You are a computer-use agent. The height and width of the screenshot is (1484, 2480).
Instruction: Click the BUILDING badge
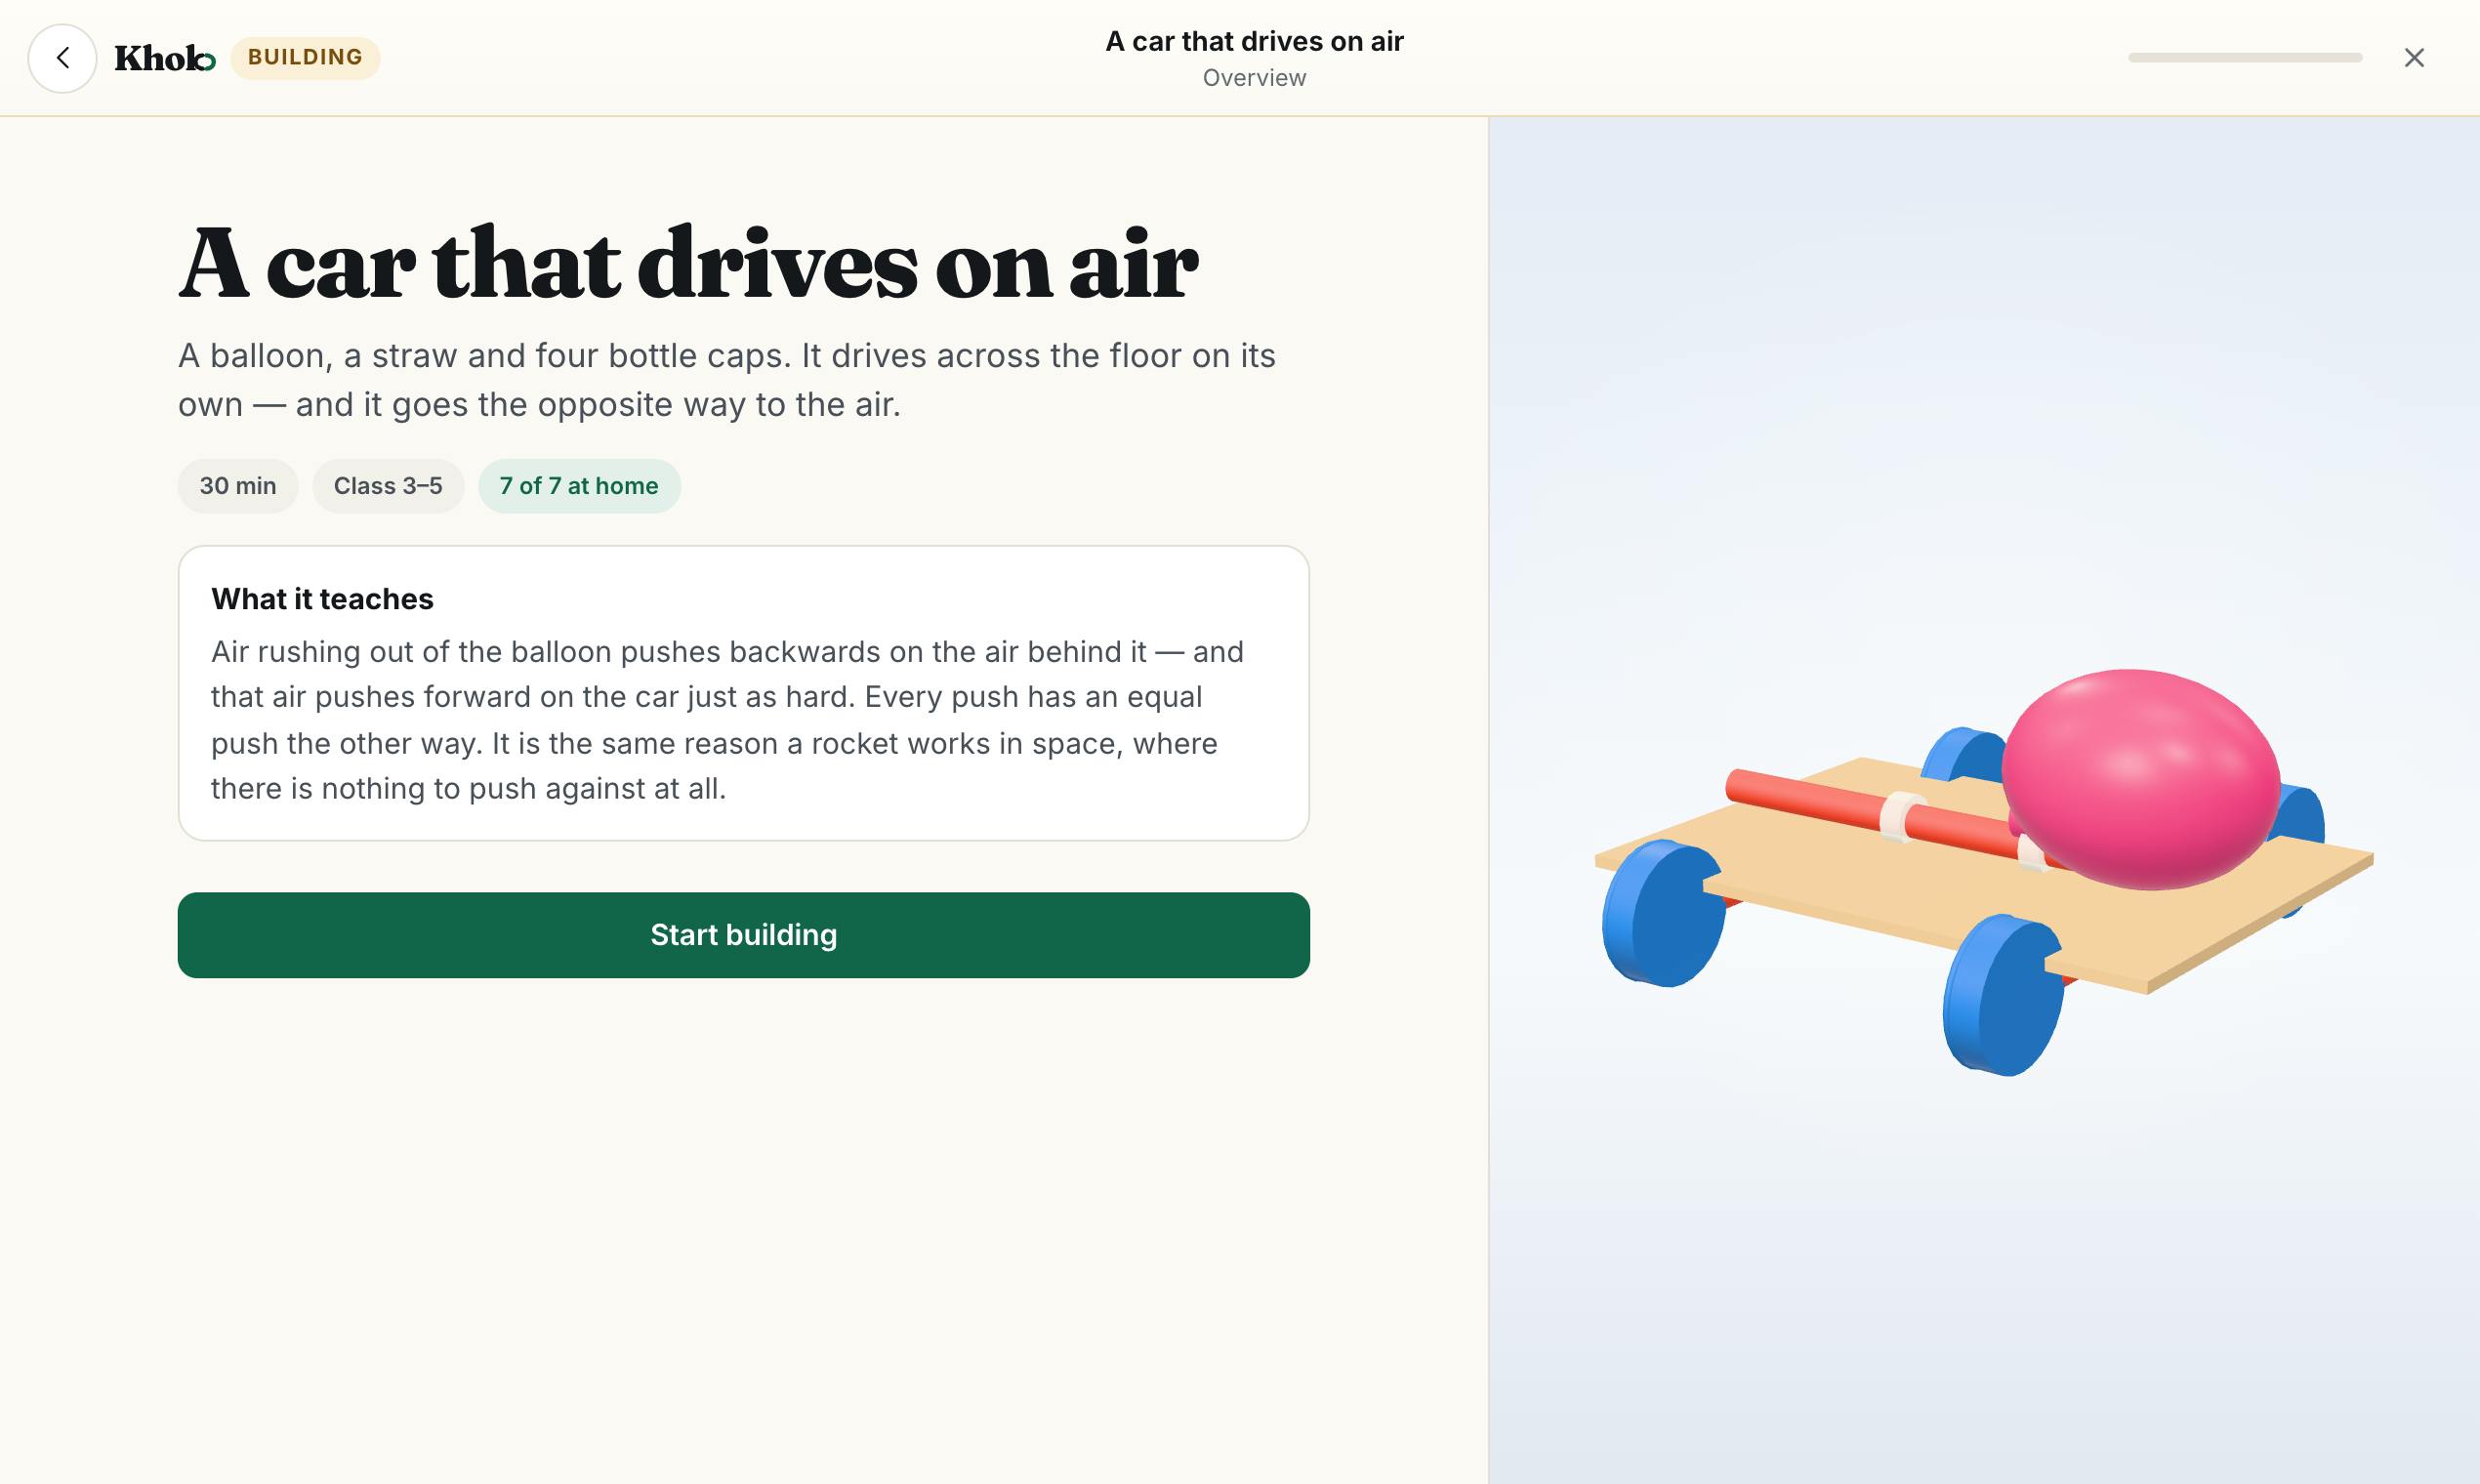pyautogui.click(x=305, y=57)
